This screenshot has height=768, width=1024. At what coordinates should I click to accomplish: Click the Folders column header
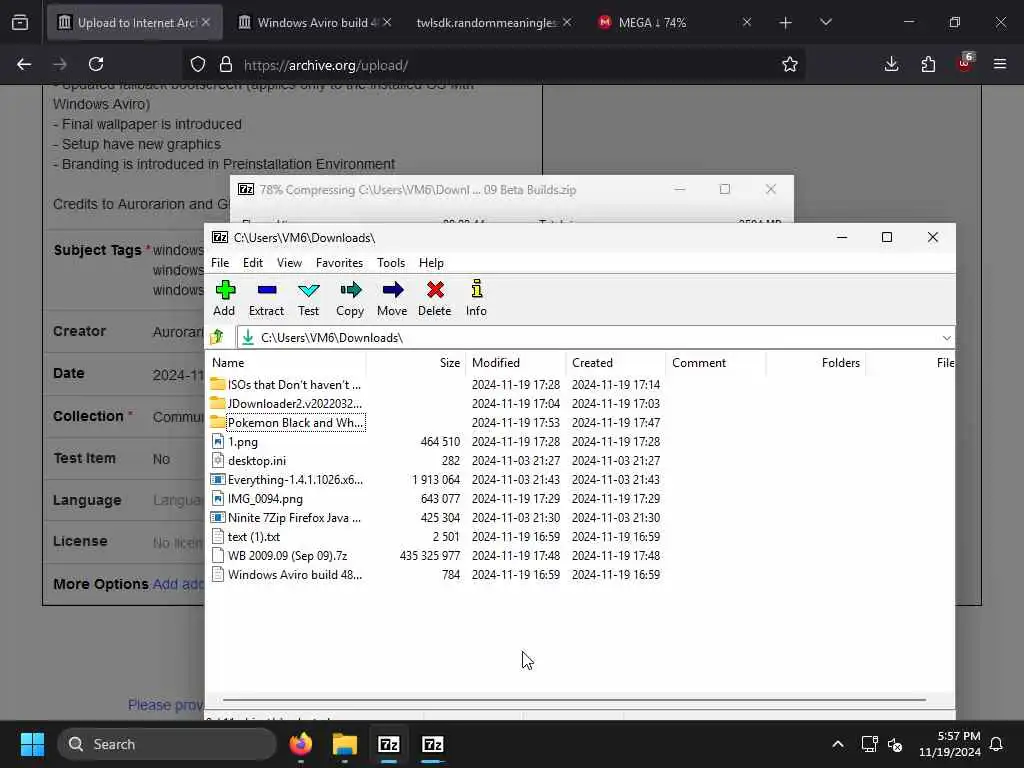pyautogui.click(x=816, y=362)
